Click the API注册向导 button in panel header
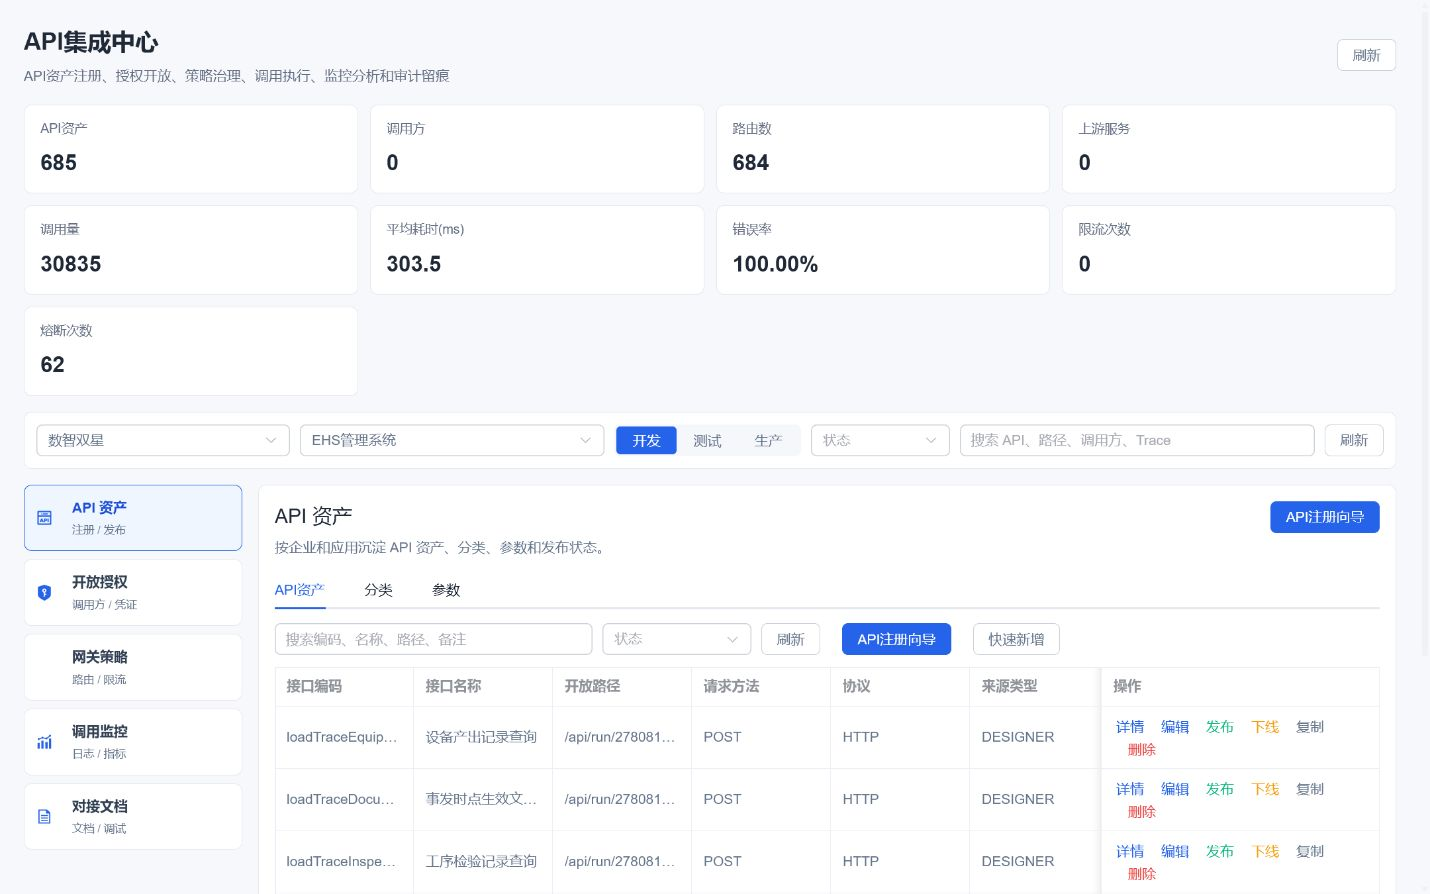The width and height of the screenshot is (1430, 894). pyautogui.click(x=1325, y=517)
